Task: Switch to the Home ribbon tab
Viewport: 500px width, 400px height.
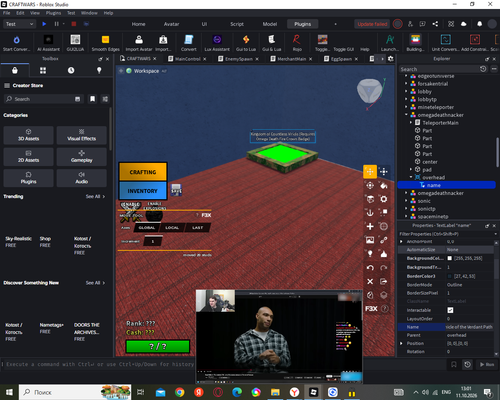Action: (138, 24)
